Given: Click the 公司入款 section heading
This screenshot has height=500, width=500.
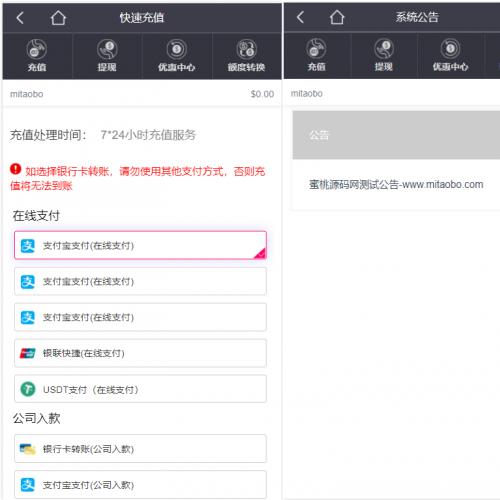Looking at the screenshot, I should 36,418.
